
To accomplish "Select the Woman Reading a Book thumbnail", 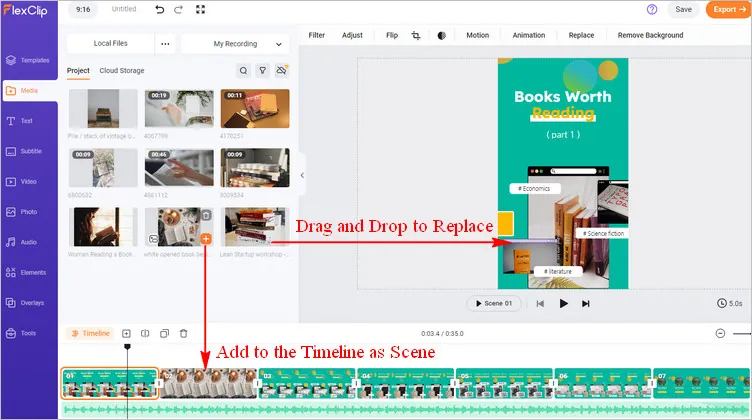I will (103, 227).
